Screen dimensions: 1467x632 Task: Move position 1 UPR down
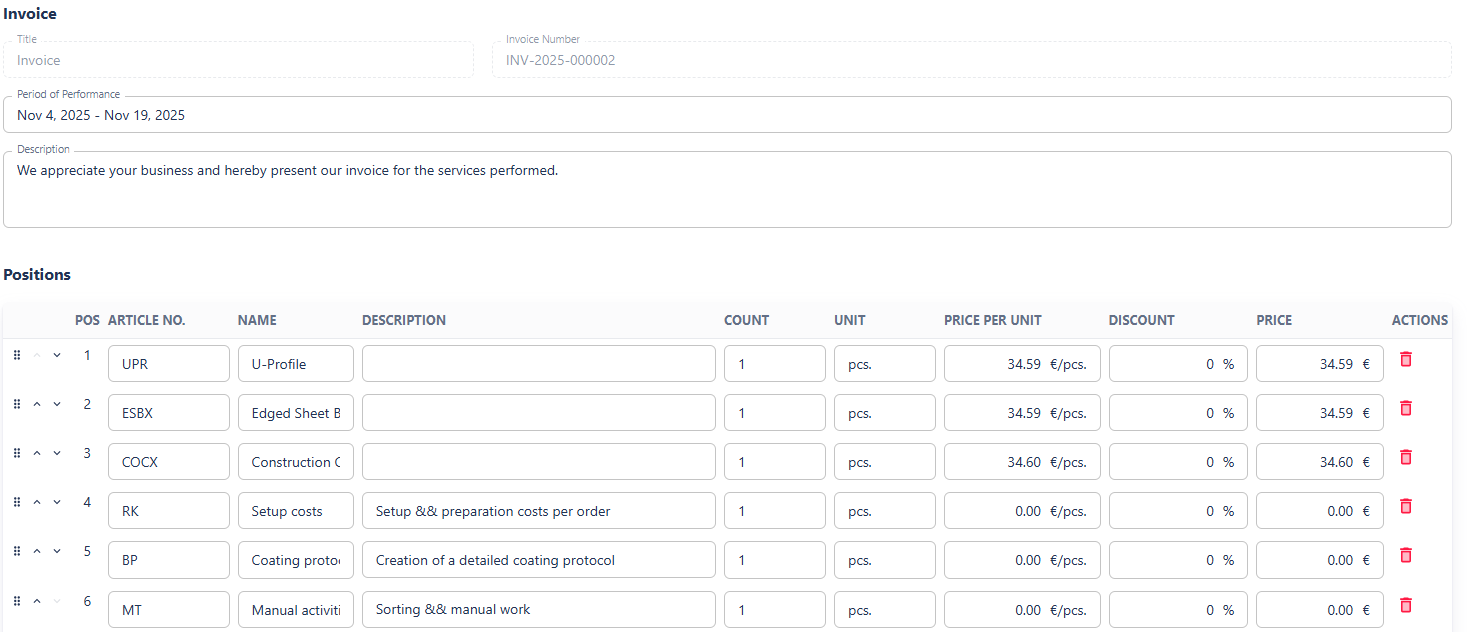pos(57,355)
